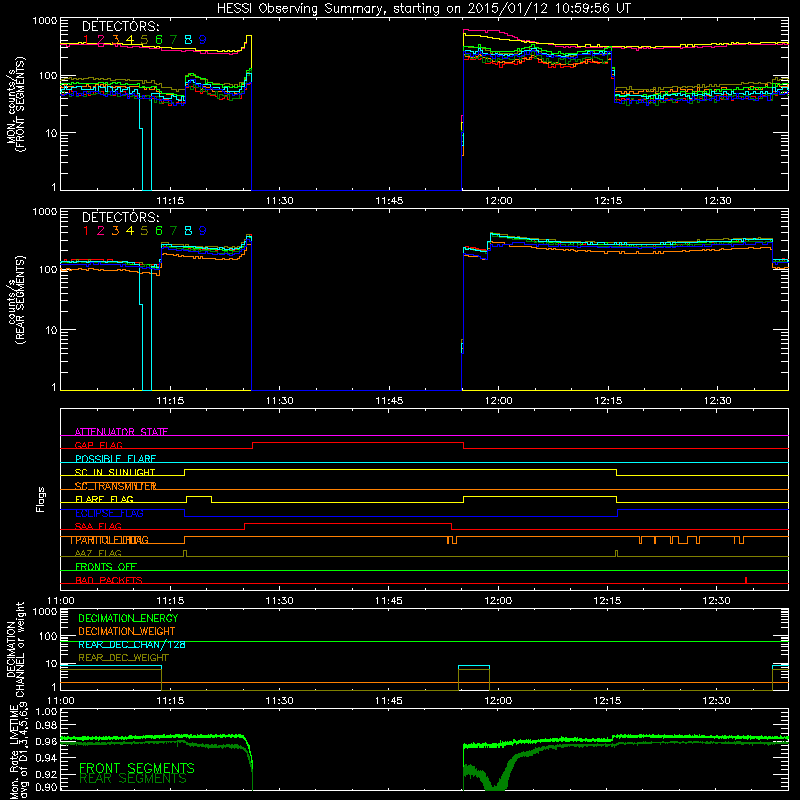
Task: Click the 11:00 tick label under decimation plot
Action: (60, 701)
